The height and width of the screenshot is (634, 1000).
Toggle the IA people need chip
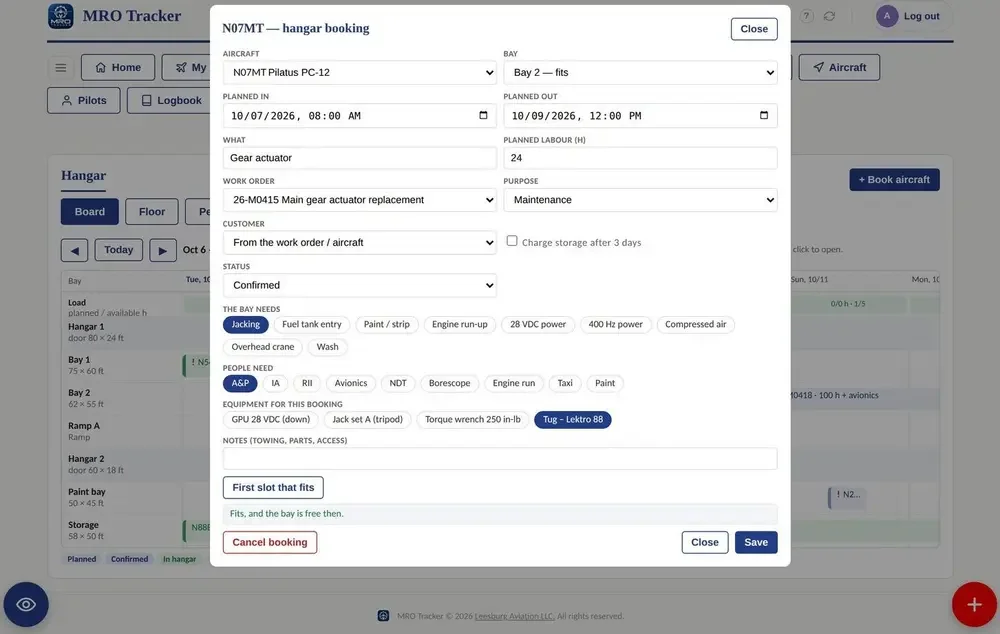[x=276, y=383]
